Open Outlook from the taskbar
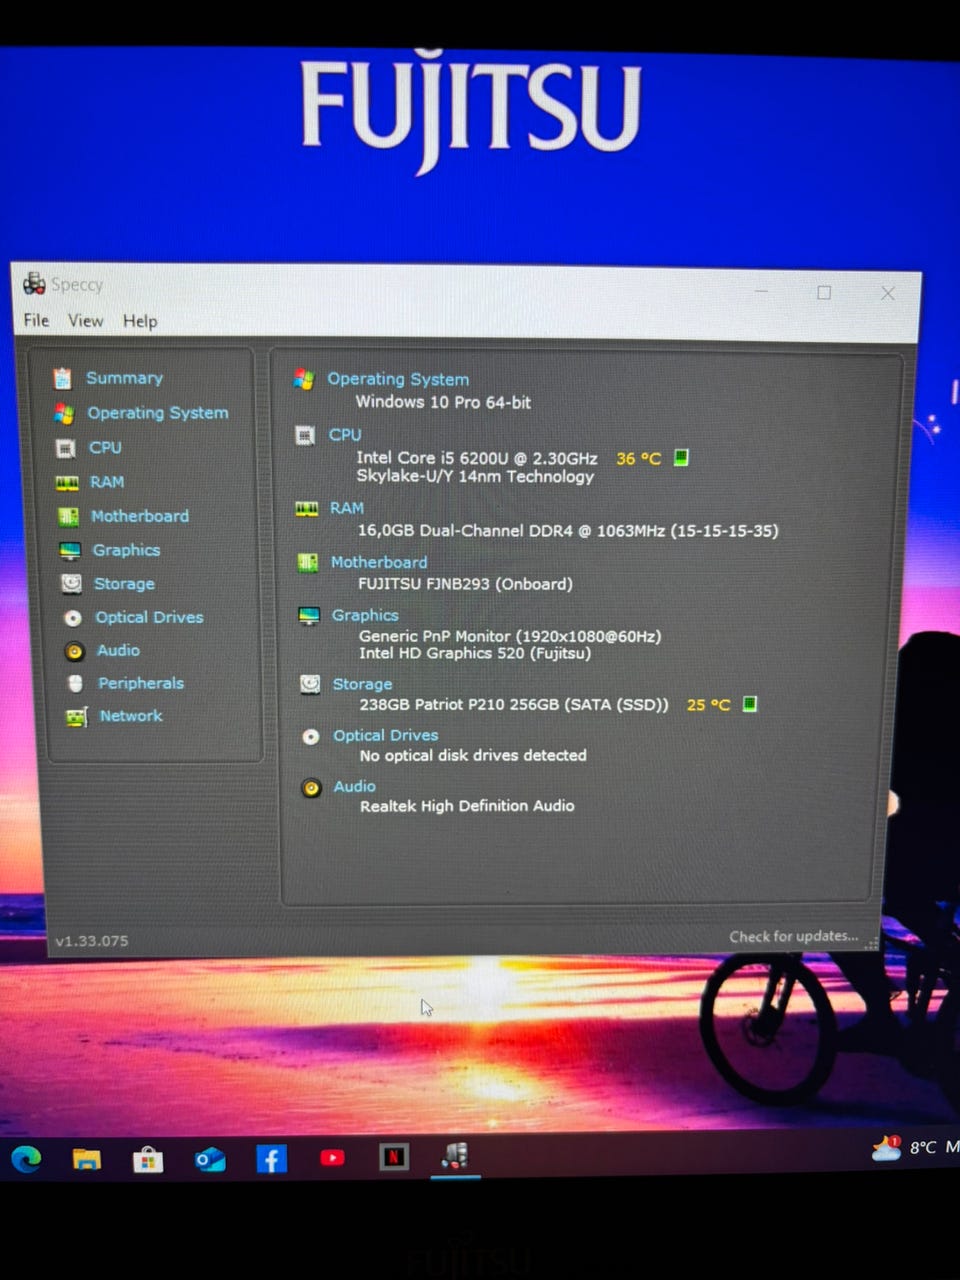 pos(210,1159)
